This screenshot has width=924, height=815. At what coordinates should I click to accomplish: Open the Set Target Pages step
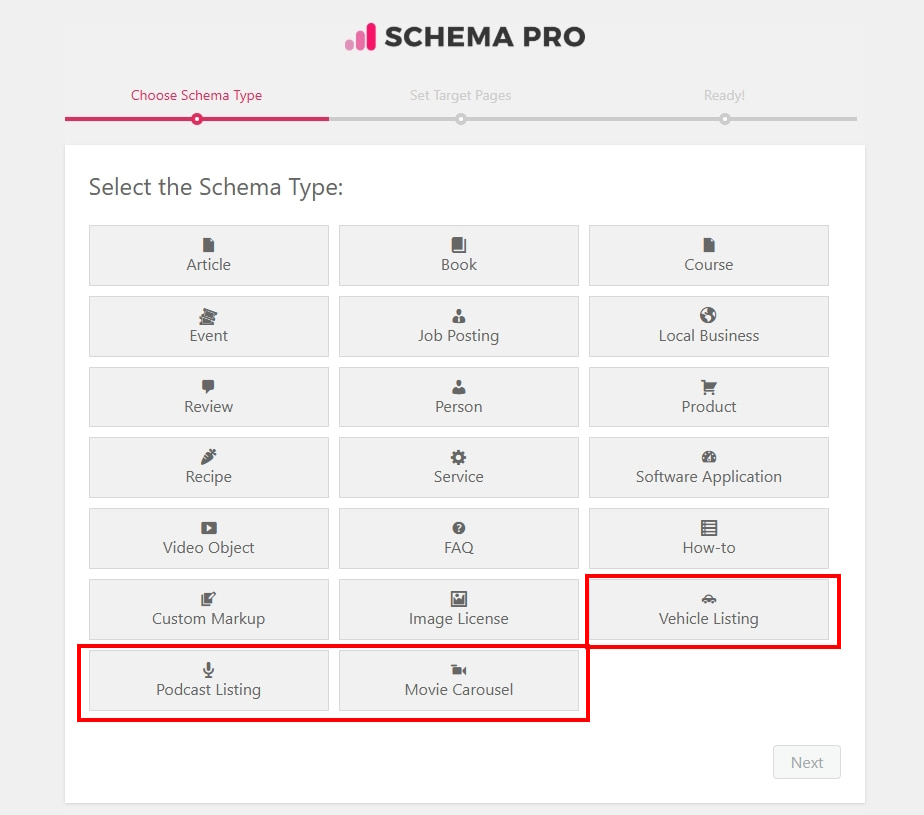coord(460,95)
